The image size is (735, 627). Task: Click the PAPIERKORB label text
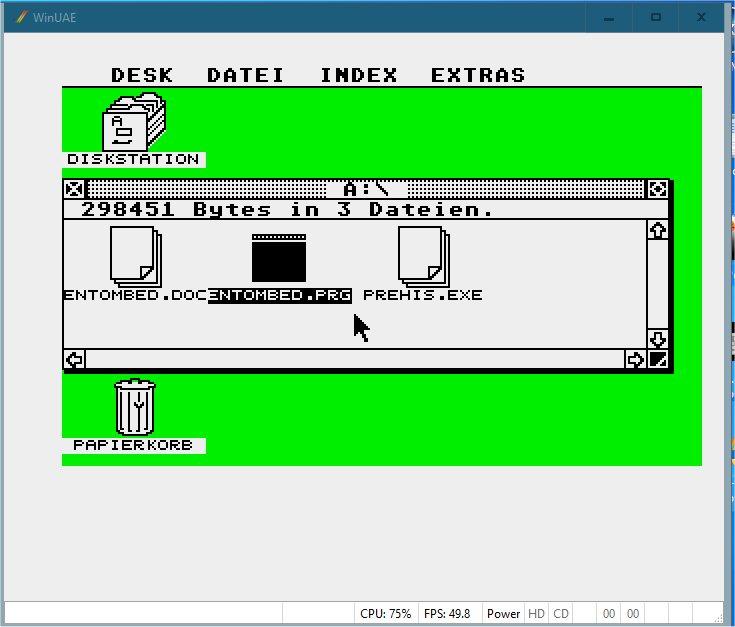pos(134,445)
